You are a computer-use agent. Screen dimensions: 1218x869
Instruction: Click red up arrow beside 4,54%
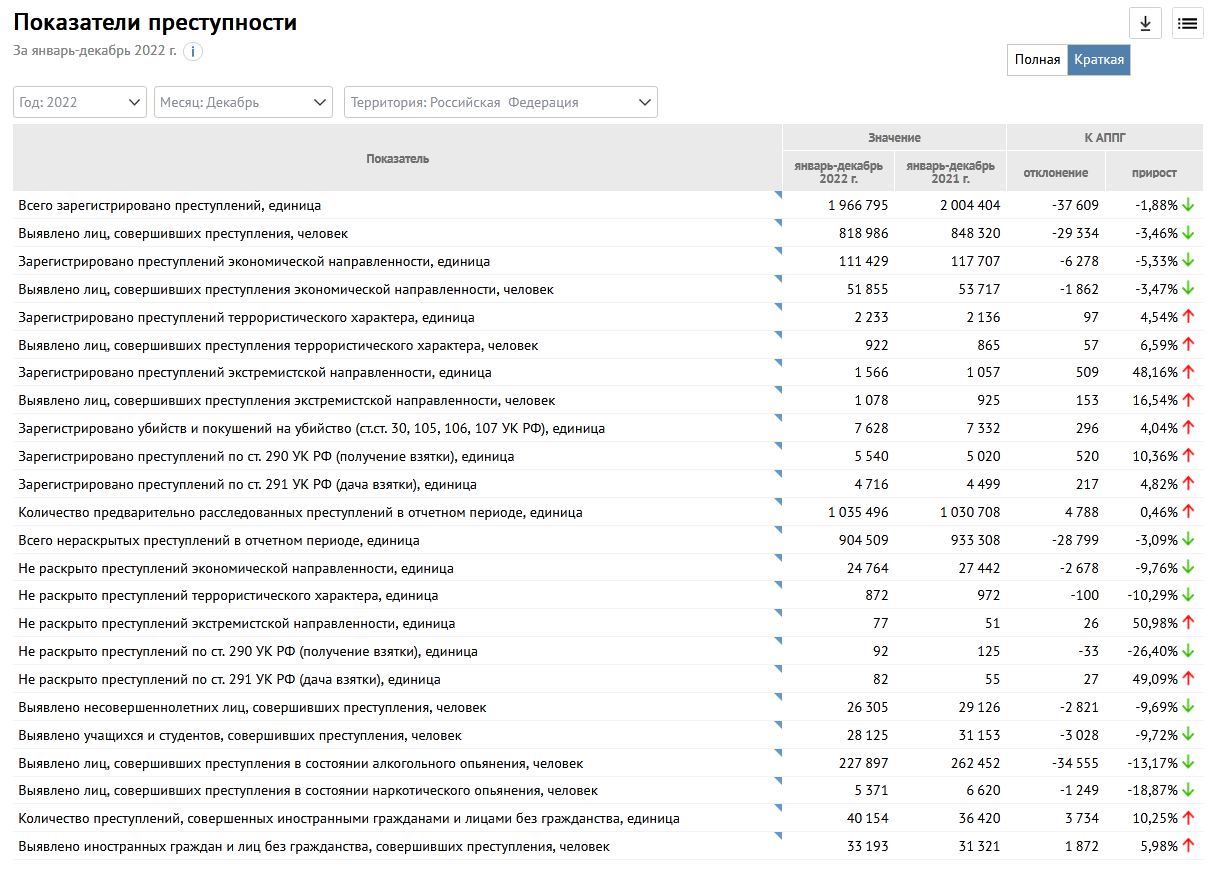coord(1188,317)
